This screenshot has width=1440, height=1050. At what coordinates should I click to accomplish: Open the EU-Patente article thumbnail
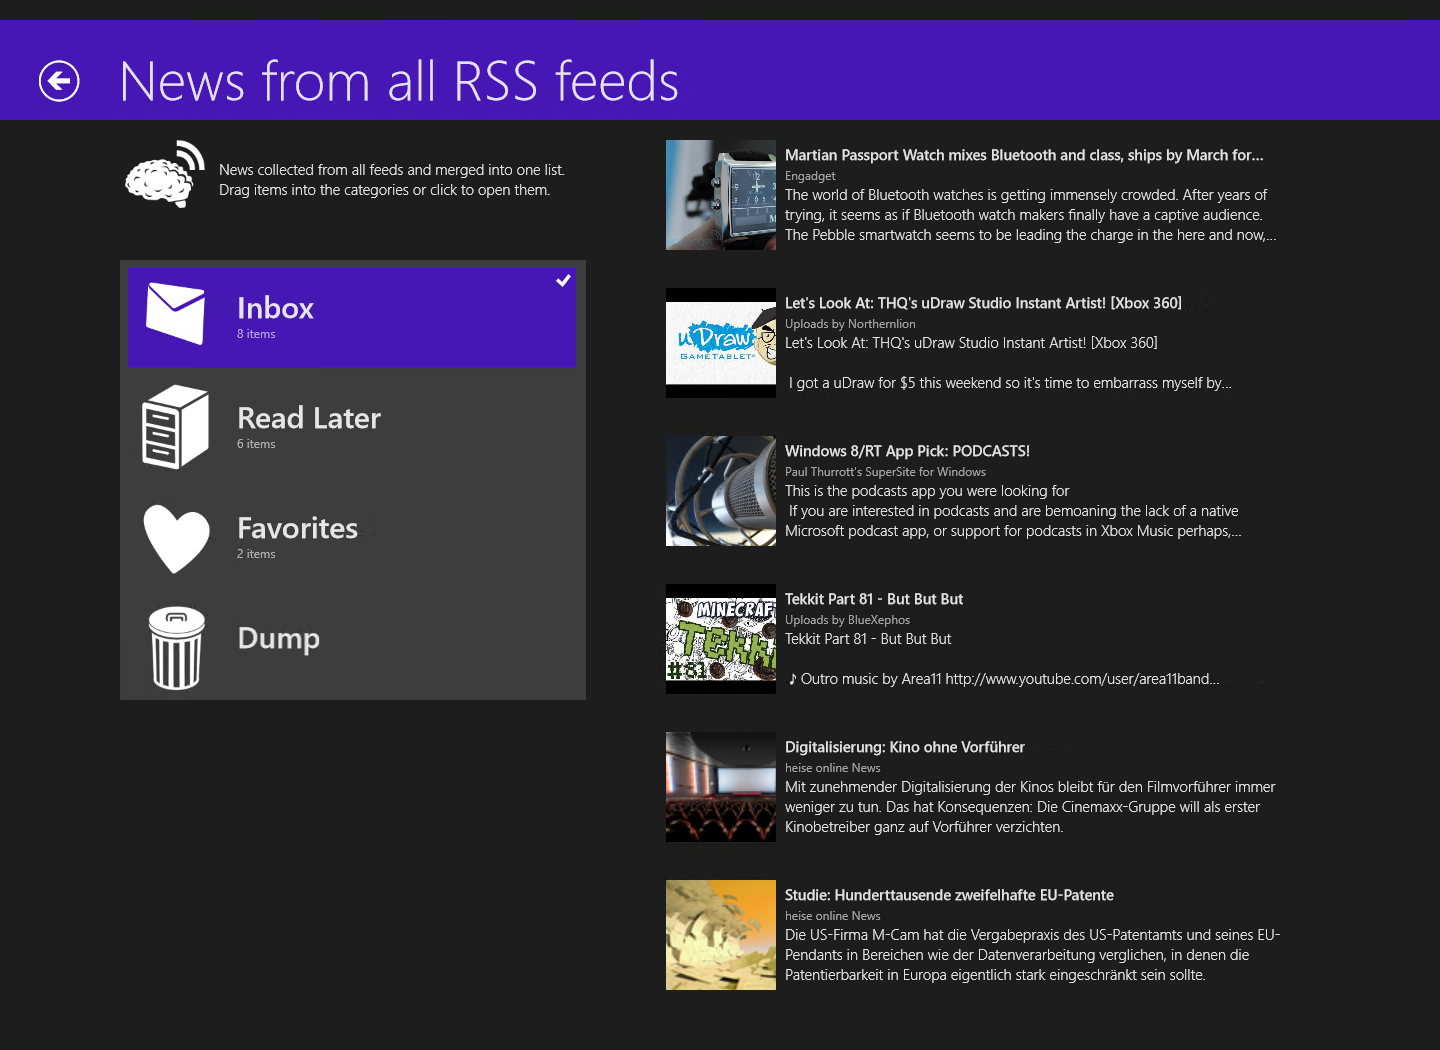coord(721,935)
